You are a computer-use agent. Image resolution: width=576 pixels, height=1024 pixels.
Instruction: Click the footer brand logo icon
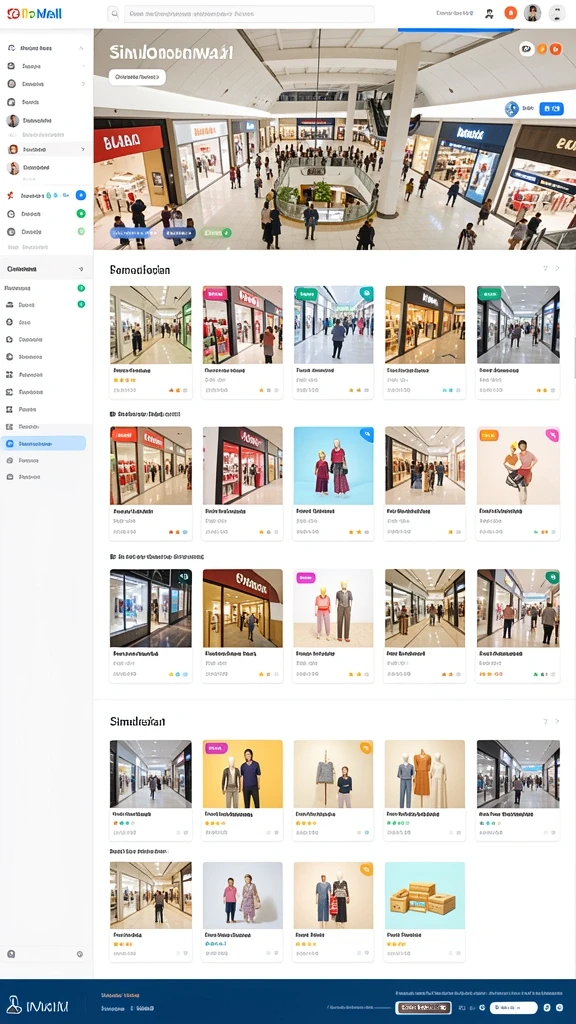[15, 1005]
